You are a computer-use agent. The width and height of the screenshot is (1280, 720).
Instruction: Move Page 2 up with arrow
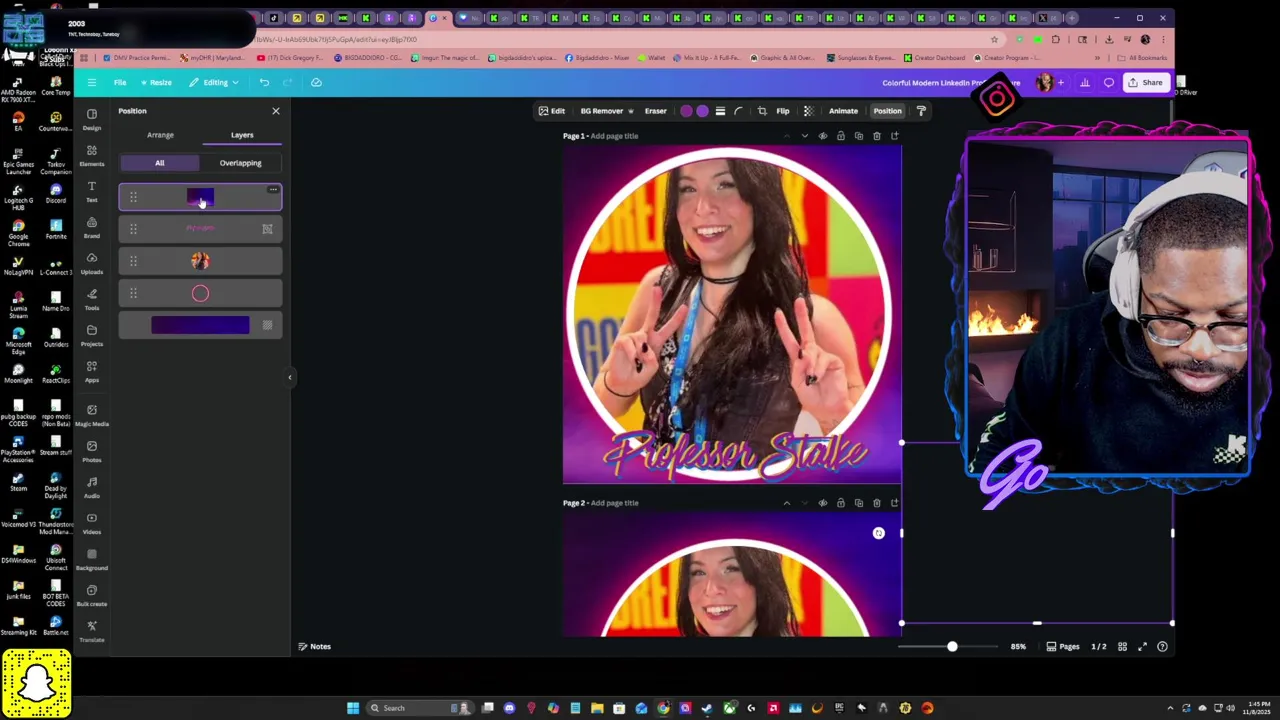[786, 503]
